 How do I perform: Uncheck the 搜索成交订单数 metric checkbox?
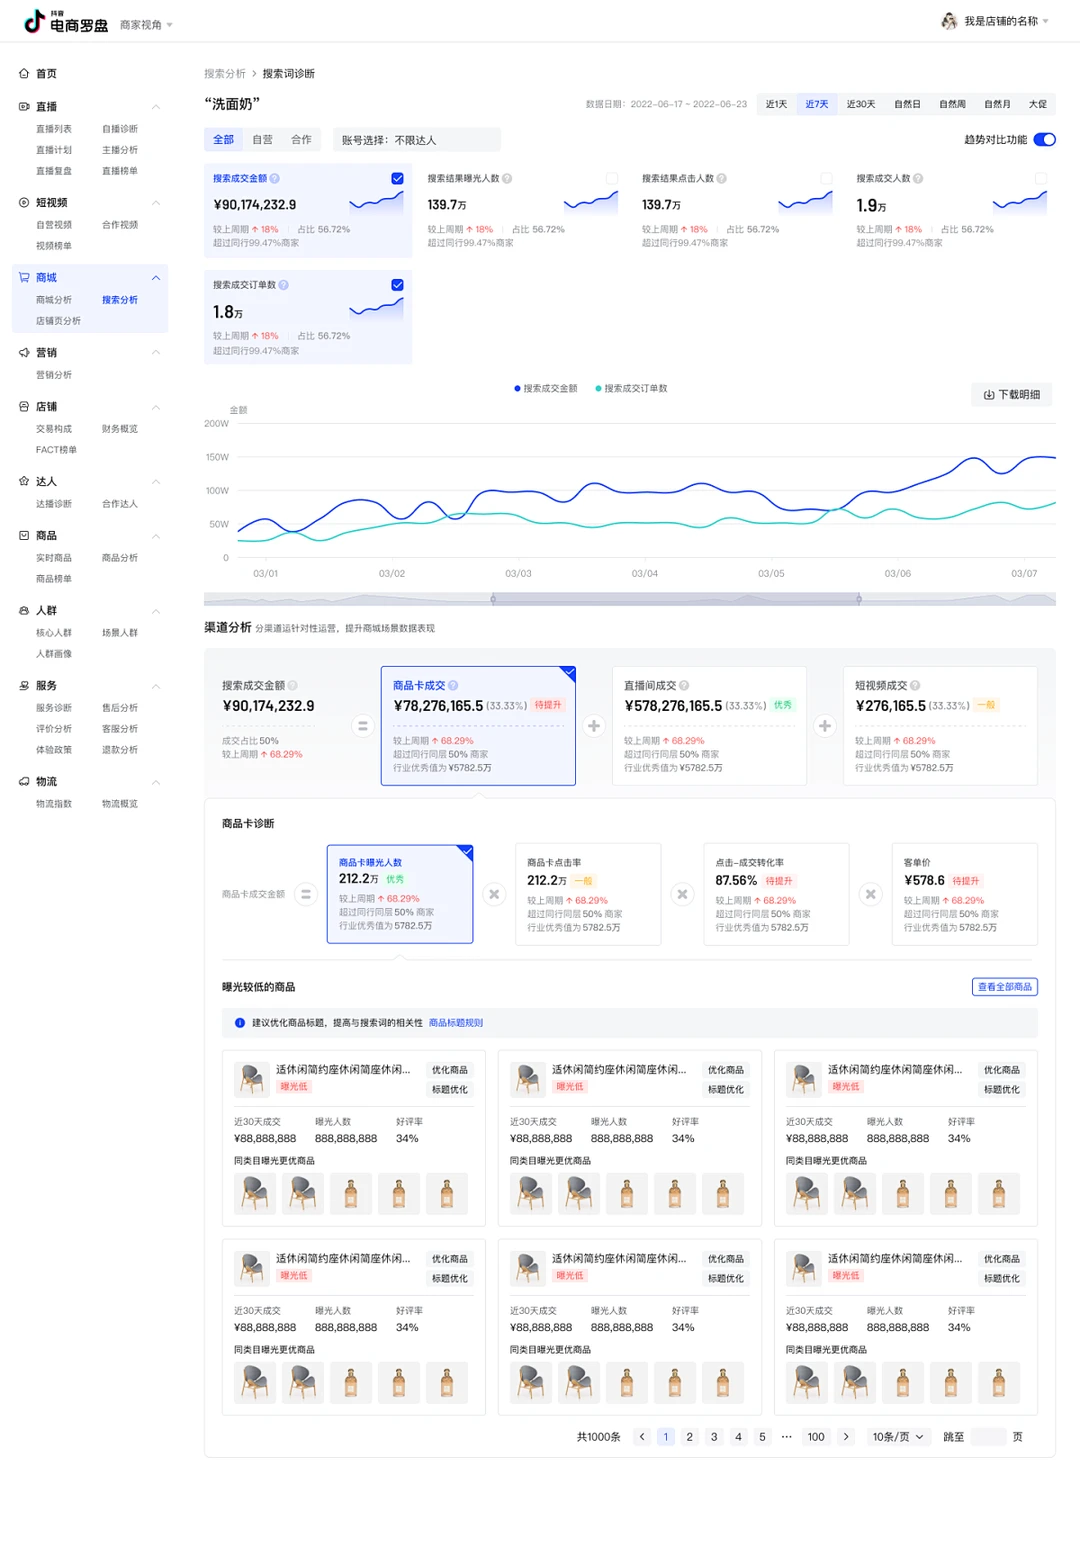397,285
